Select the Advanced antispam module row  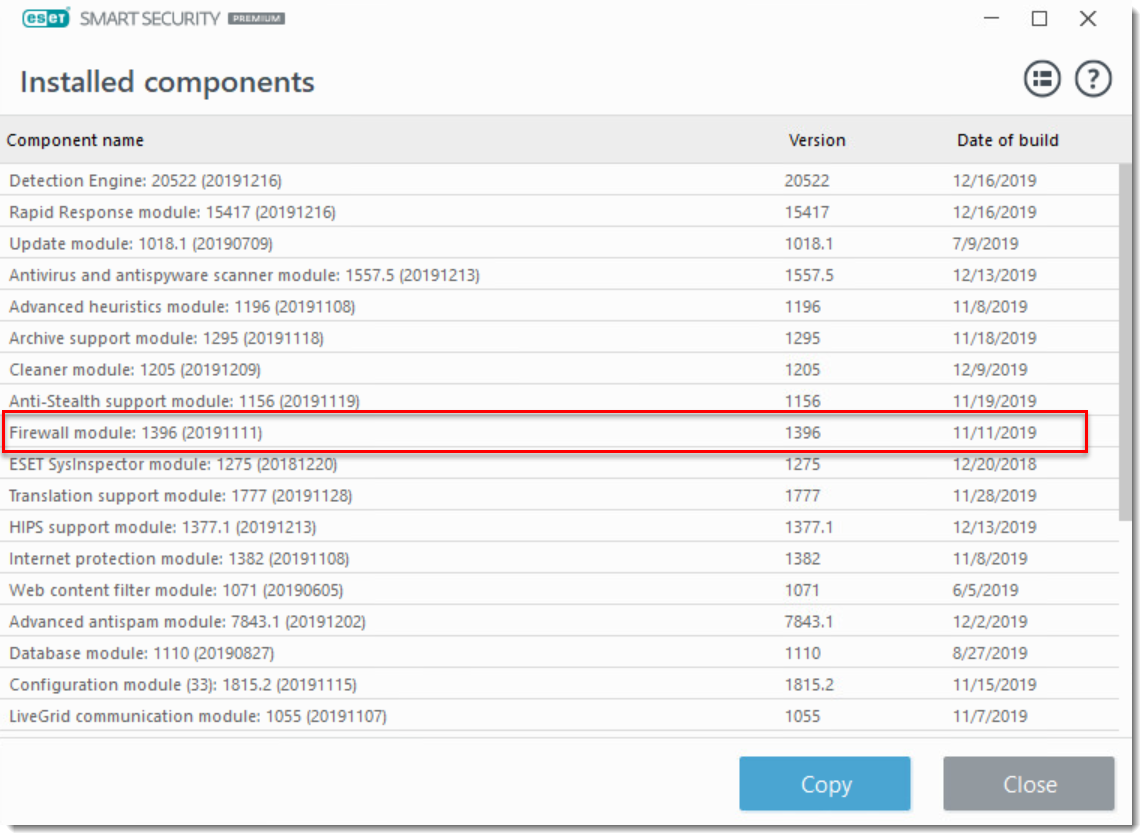click(x=560, y=620)
